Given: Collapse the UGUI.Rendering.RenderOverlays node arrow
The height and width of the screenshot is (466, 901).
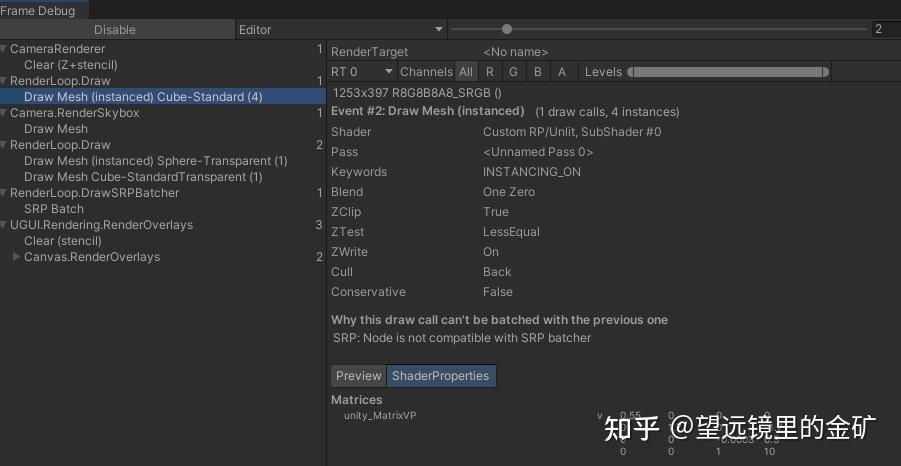Looking at the screenshot, I should tap(4, 225).
